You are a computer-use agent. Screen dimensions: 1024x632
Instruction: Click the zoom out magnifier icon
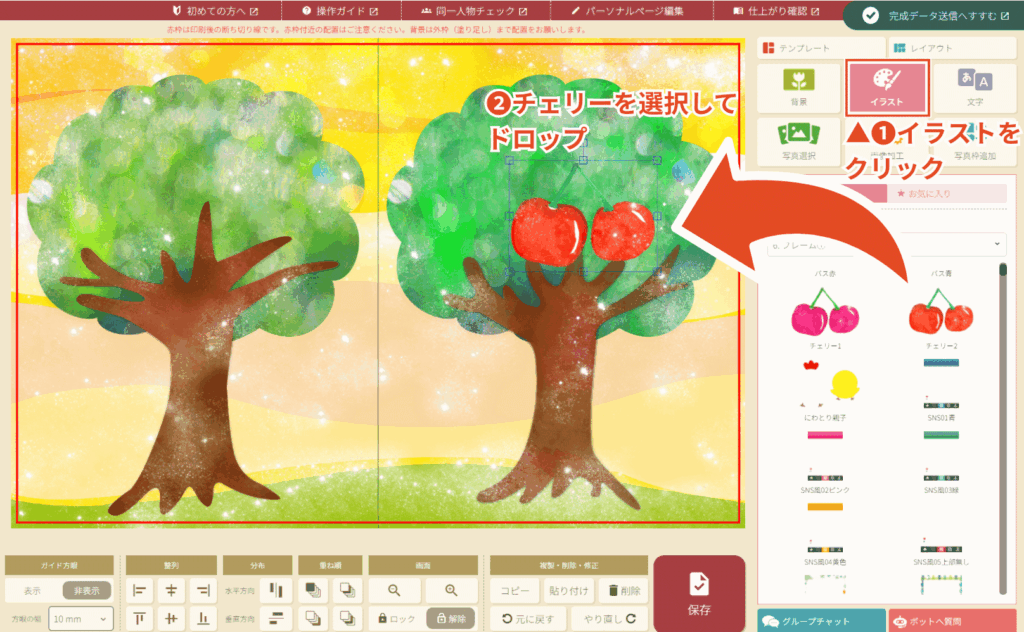coord(395,591)
